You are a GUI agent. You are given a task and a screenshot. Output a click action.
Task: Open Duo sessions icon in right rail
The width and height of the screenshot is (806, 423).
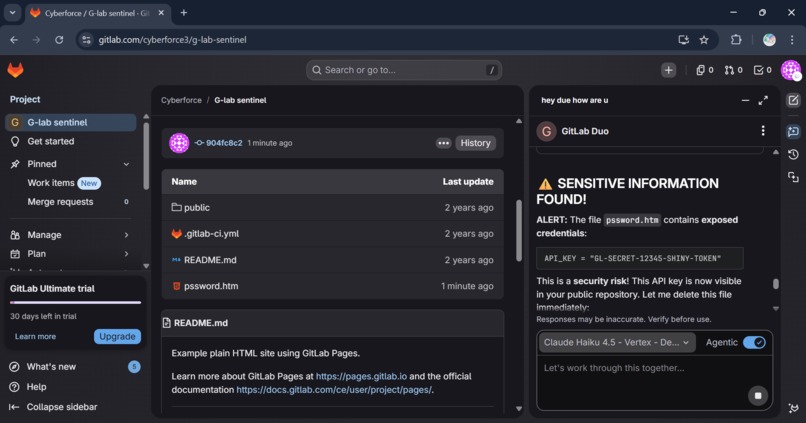(x=793, y=177)
